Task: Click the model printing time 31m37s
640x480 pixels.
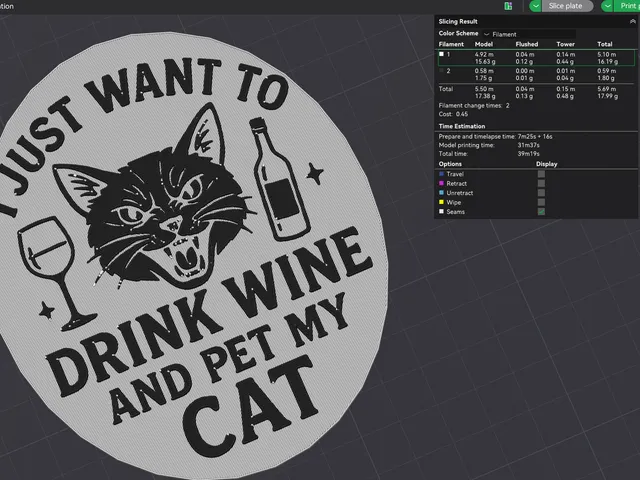Action: pyautogui.click(x=529, y=145)
